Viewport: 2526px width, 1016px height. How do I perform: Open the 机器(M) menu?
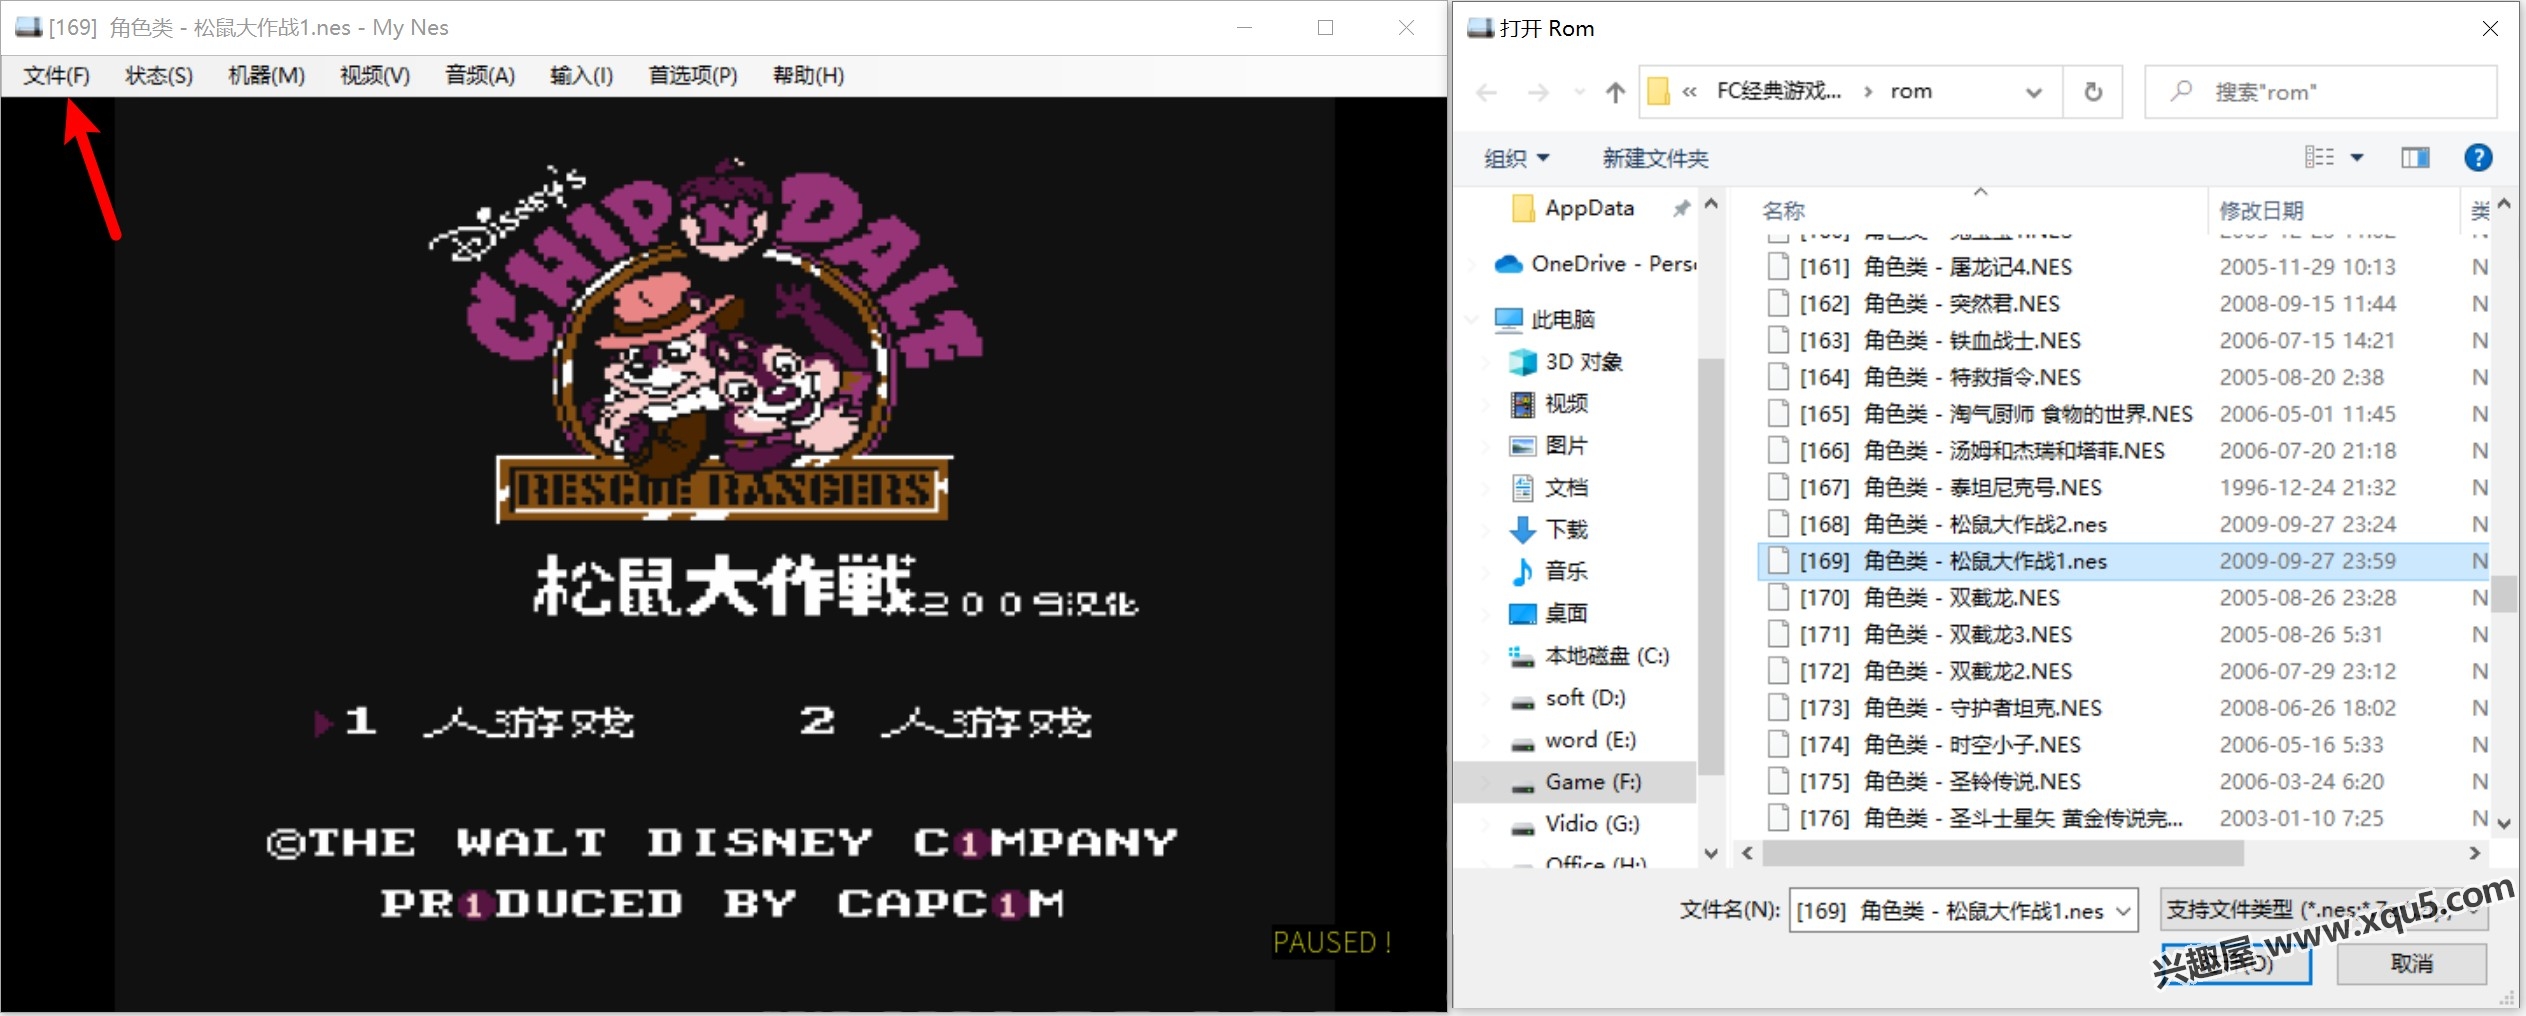click(266, 75)
